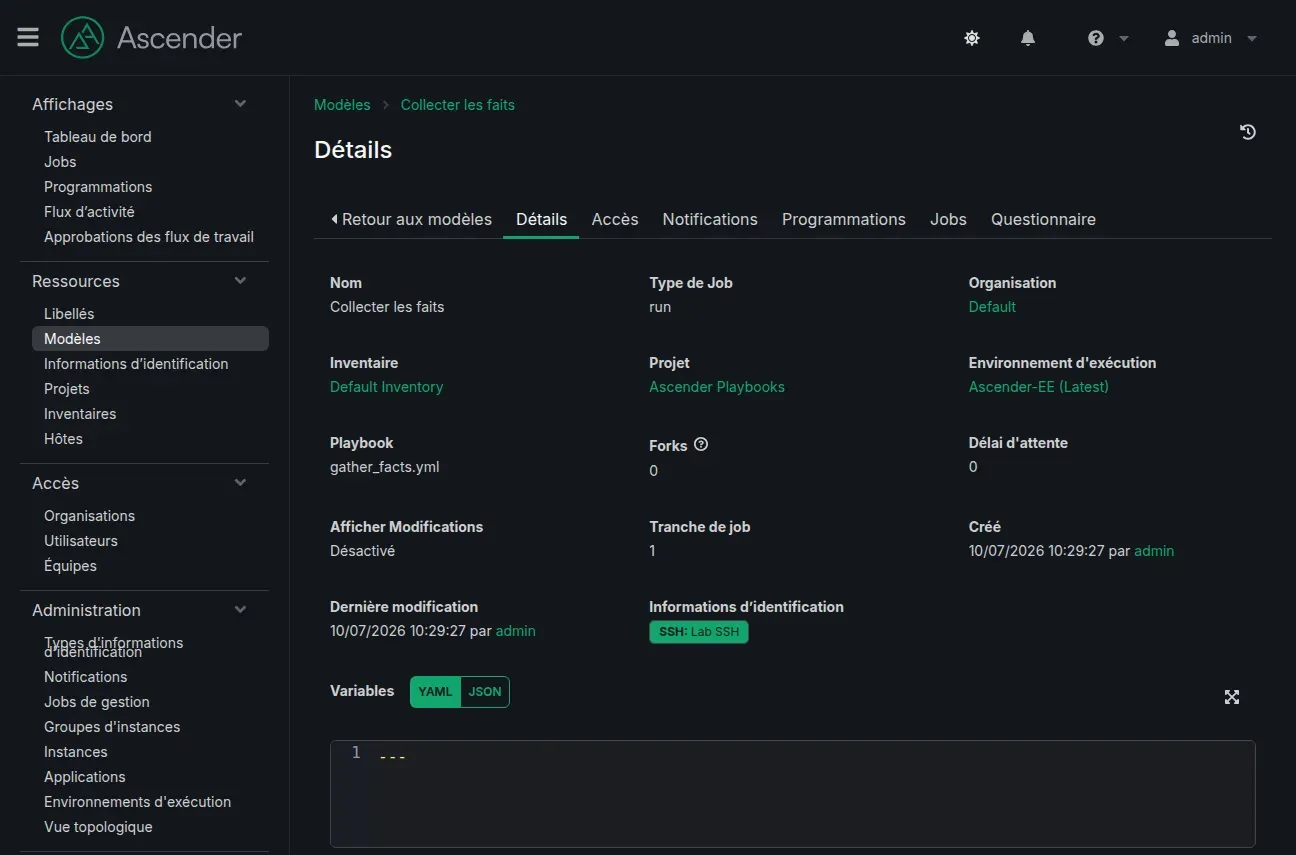This screenshot has height=855, width=1296.
Task: Click the Ascender logo
Action: 151,38
